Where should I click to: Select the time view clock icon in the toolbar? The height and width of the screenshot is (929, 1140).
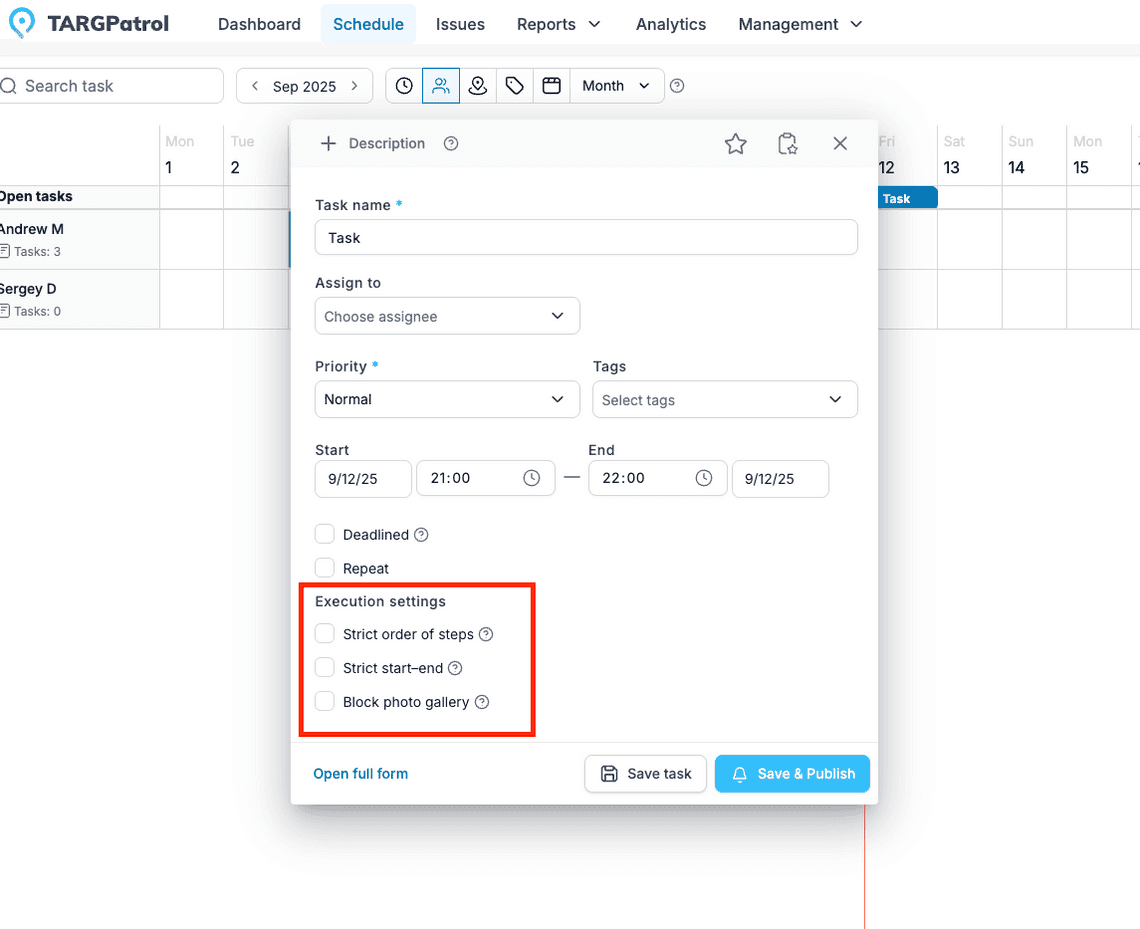point(404,86)
